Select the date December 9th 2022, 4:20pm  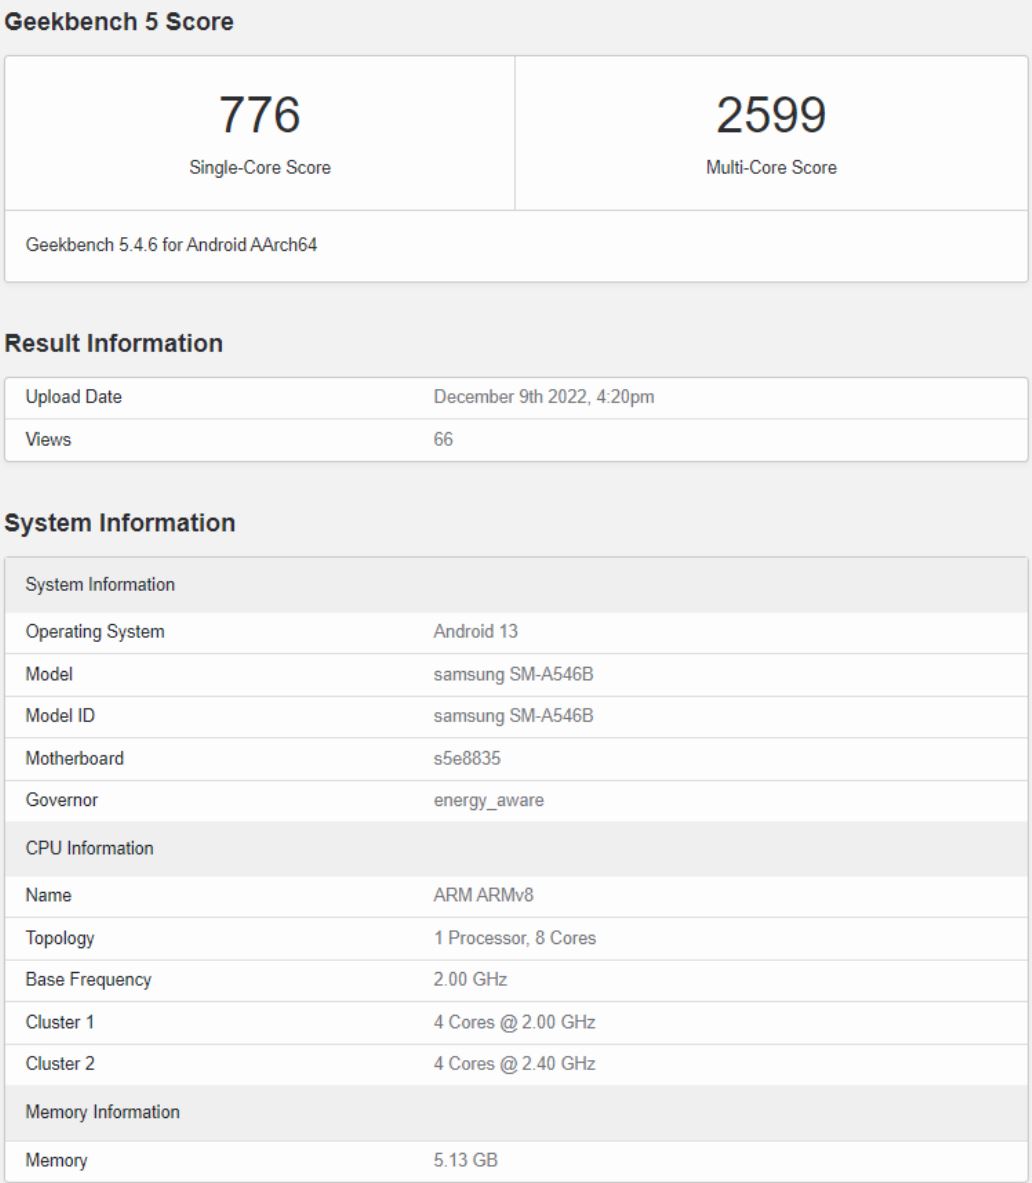point(544,397)
